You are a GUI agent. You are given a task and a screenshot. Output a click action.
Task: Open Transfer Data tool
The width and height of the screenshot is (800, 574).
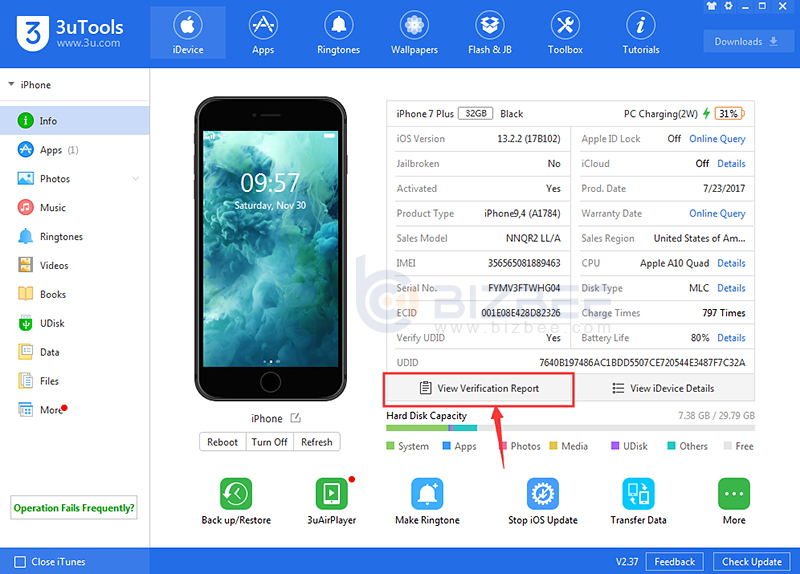pyautogui.click(x=638, y=502)
